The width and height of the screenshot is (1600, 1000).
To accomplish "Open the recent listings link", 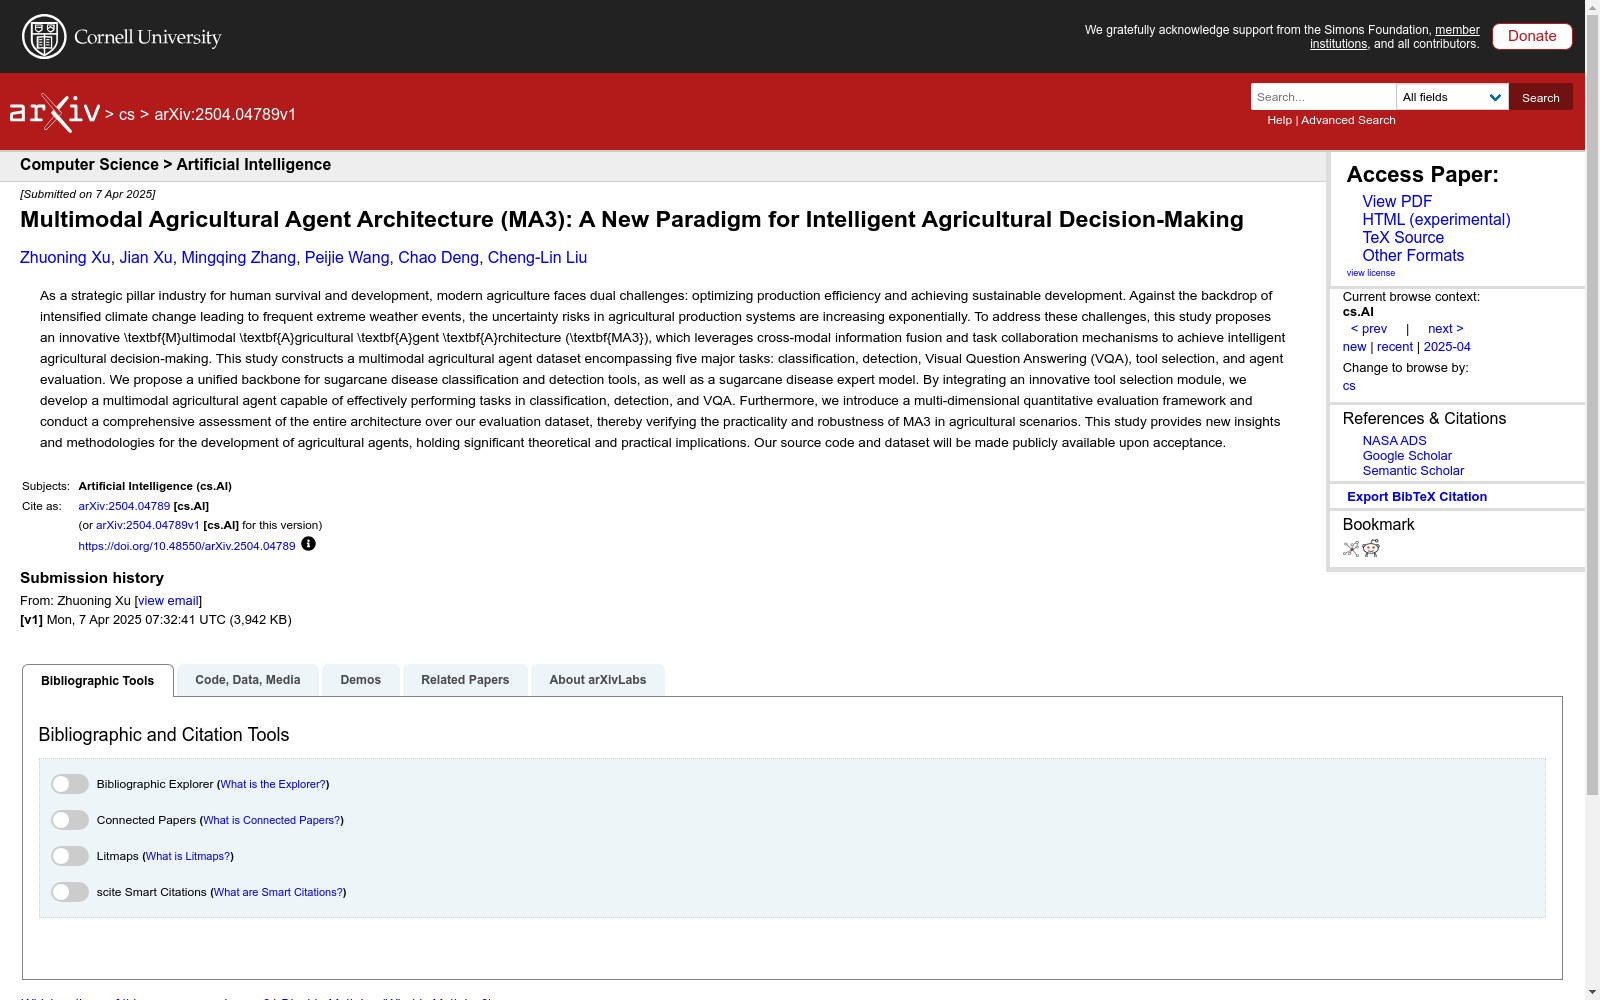I will (1395, 347).
